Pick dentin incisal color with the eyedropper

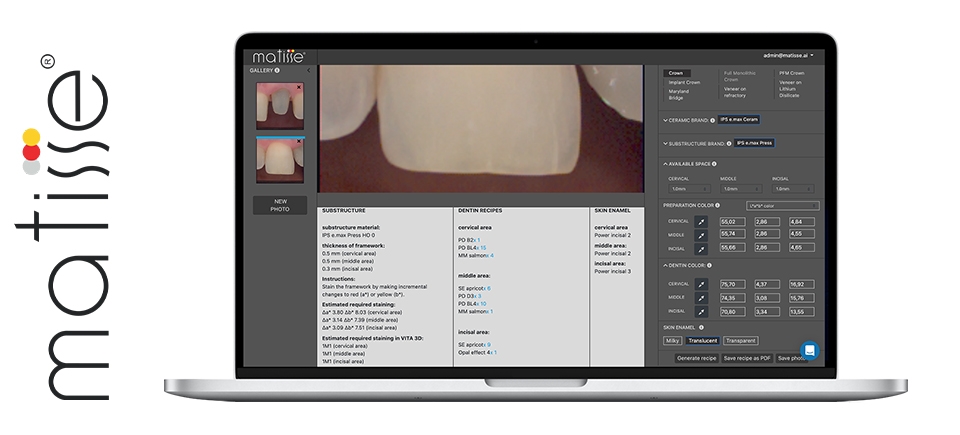702,312
